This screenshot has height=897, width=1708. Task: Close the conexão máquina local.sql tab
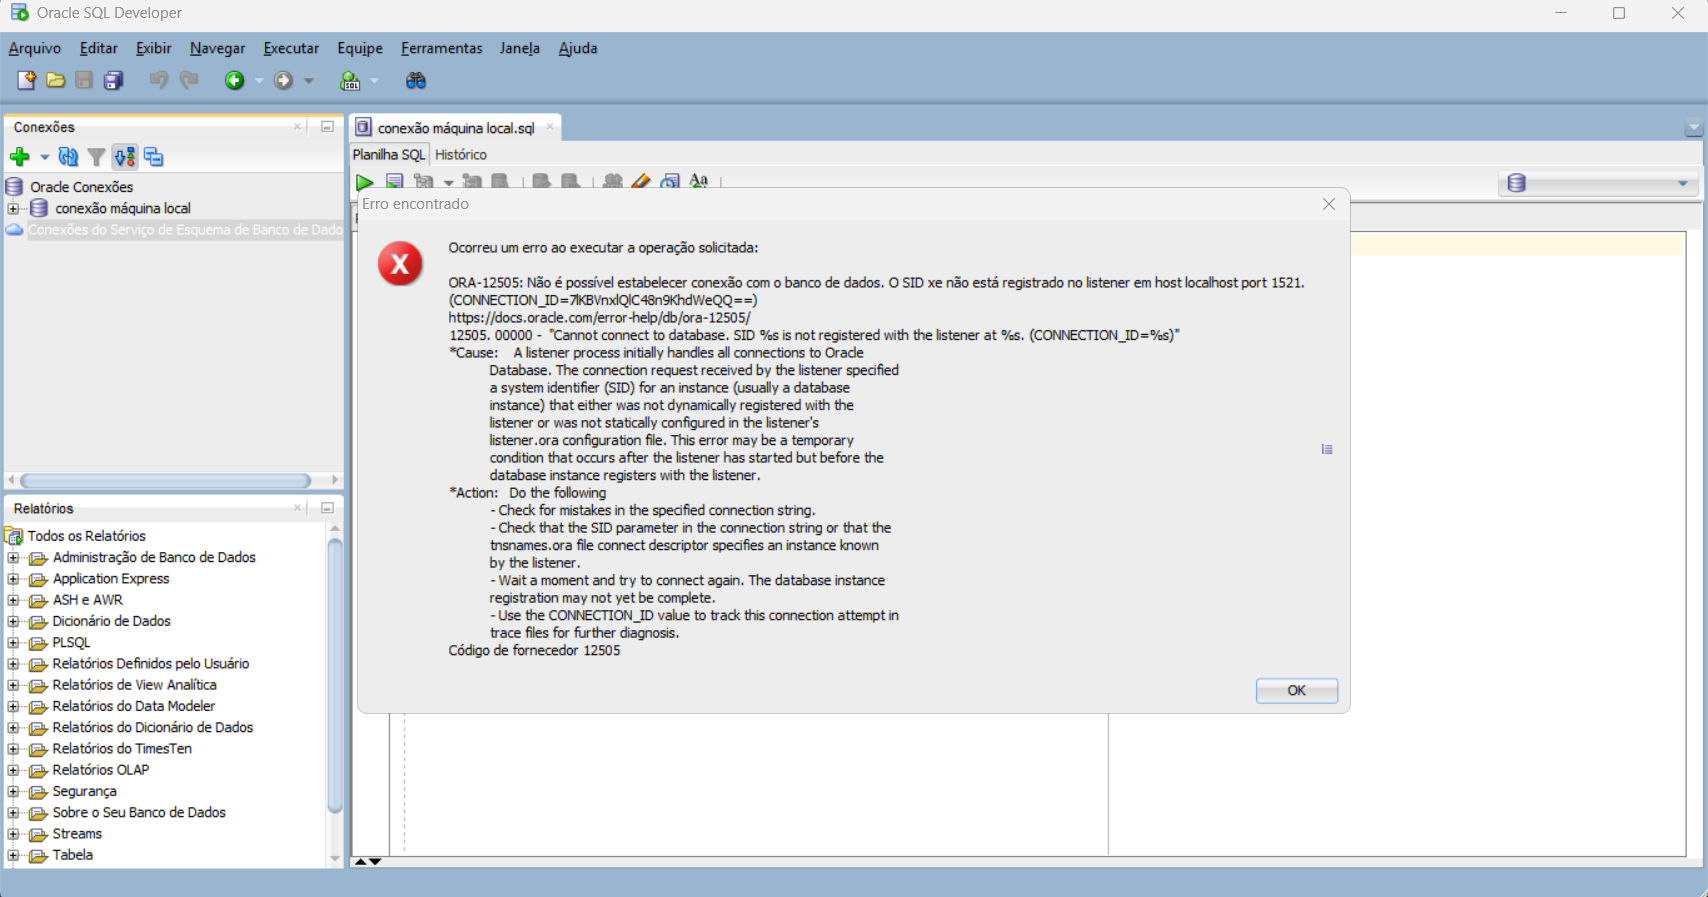point(550,127)
